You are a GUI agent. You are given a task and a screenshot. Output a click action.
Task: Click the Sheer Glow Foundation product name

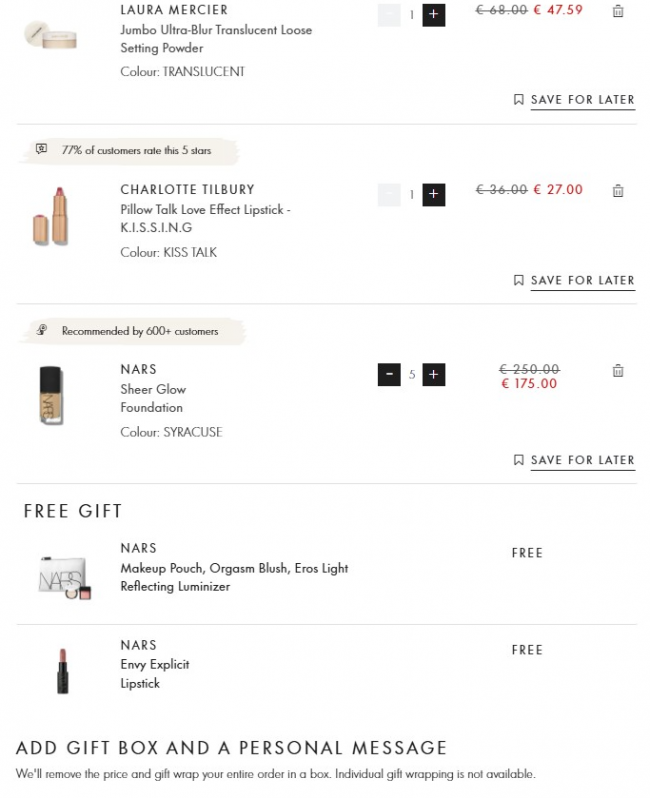coord(153,398)
